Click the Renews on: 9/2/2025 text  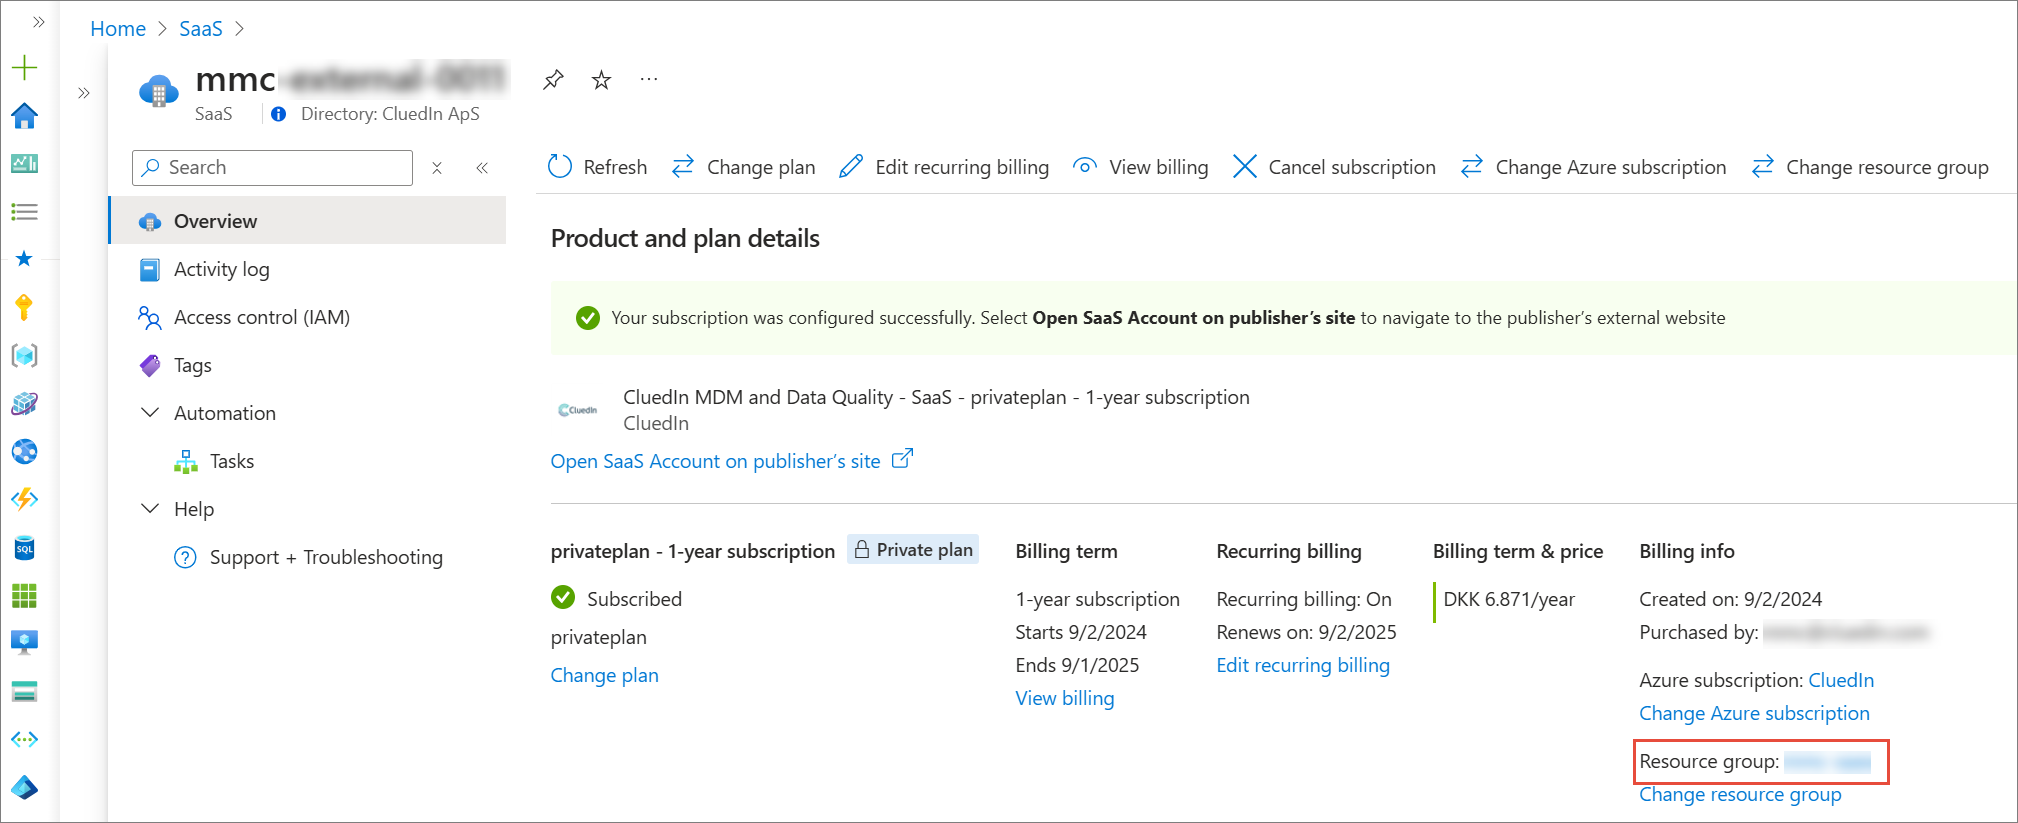[1306, 632]
